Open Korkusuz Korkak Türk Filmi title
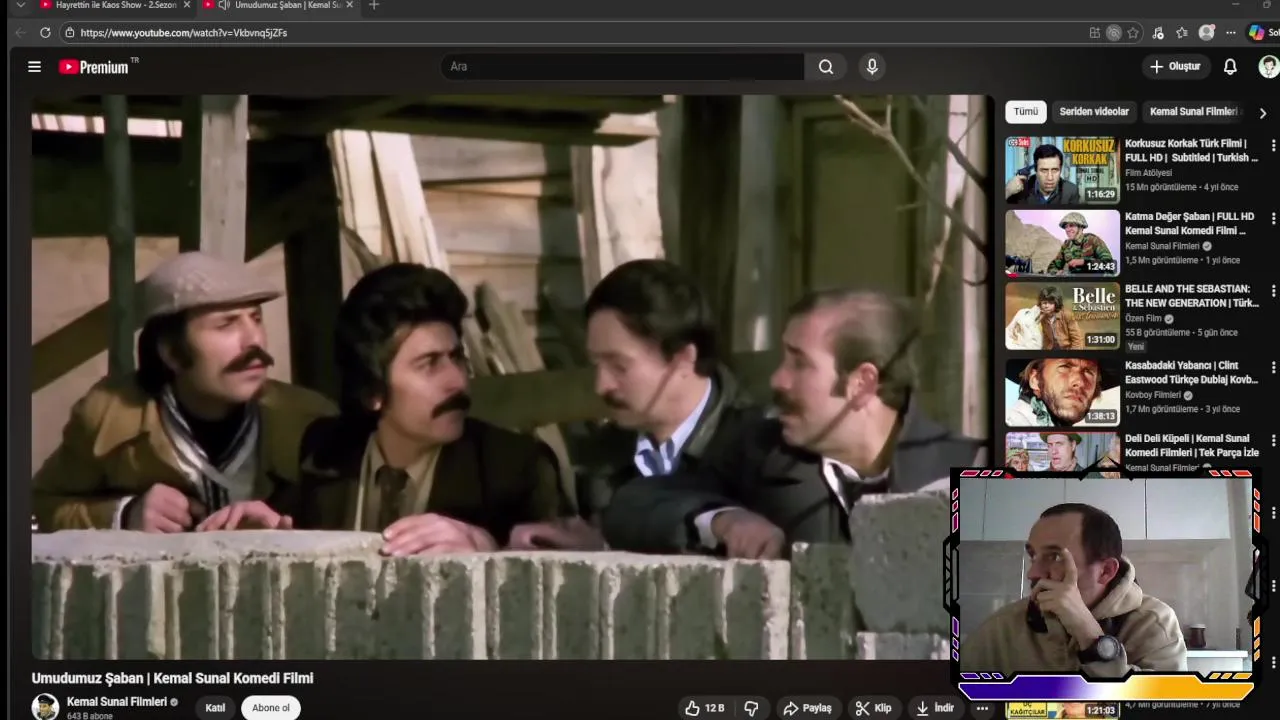 point(1191,151)
